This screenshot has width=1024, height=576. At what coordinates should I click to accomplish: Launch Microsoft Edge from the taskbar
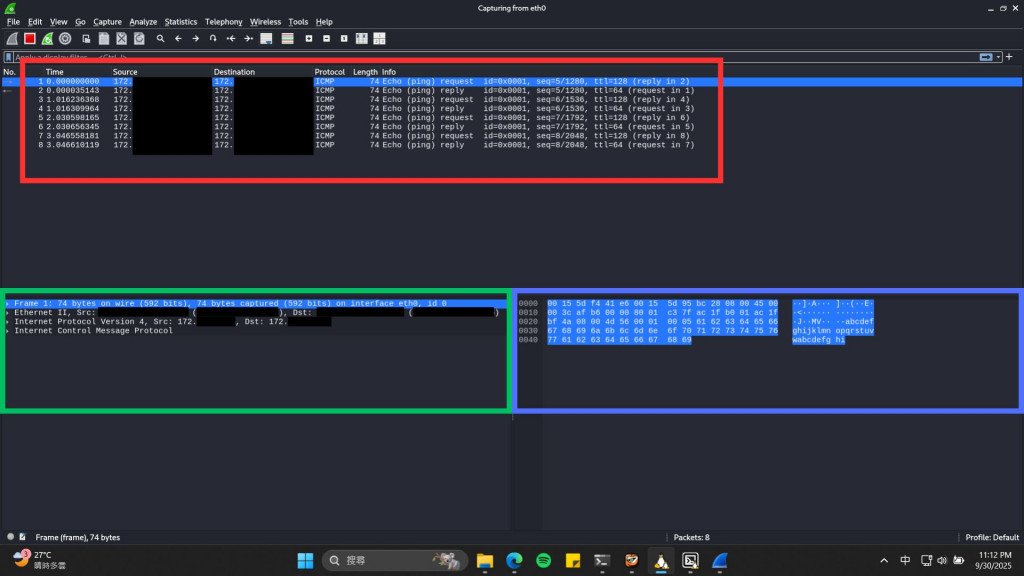pos(514,560)
